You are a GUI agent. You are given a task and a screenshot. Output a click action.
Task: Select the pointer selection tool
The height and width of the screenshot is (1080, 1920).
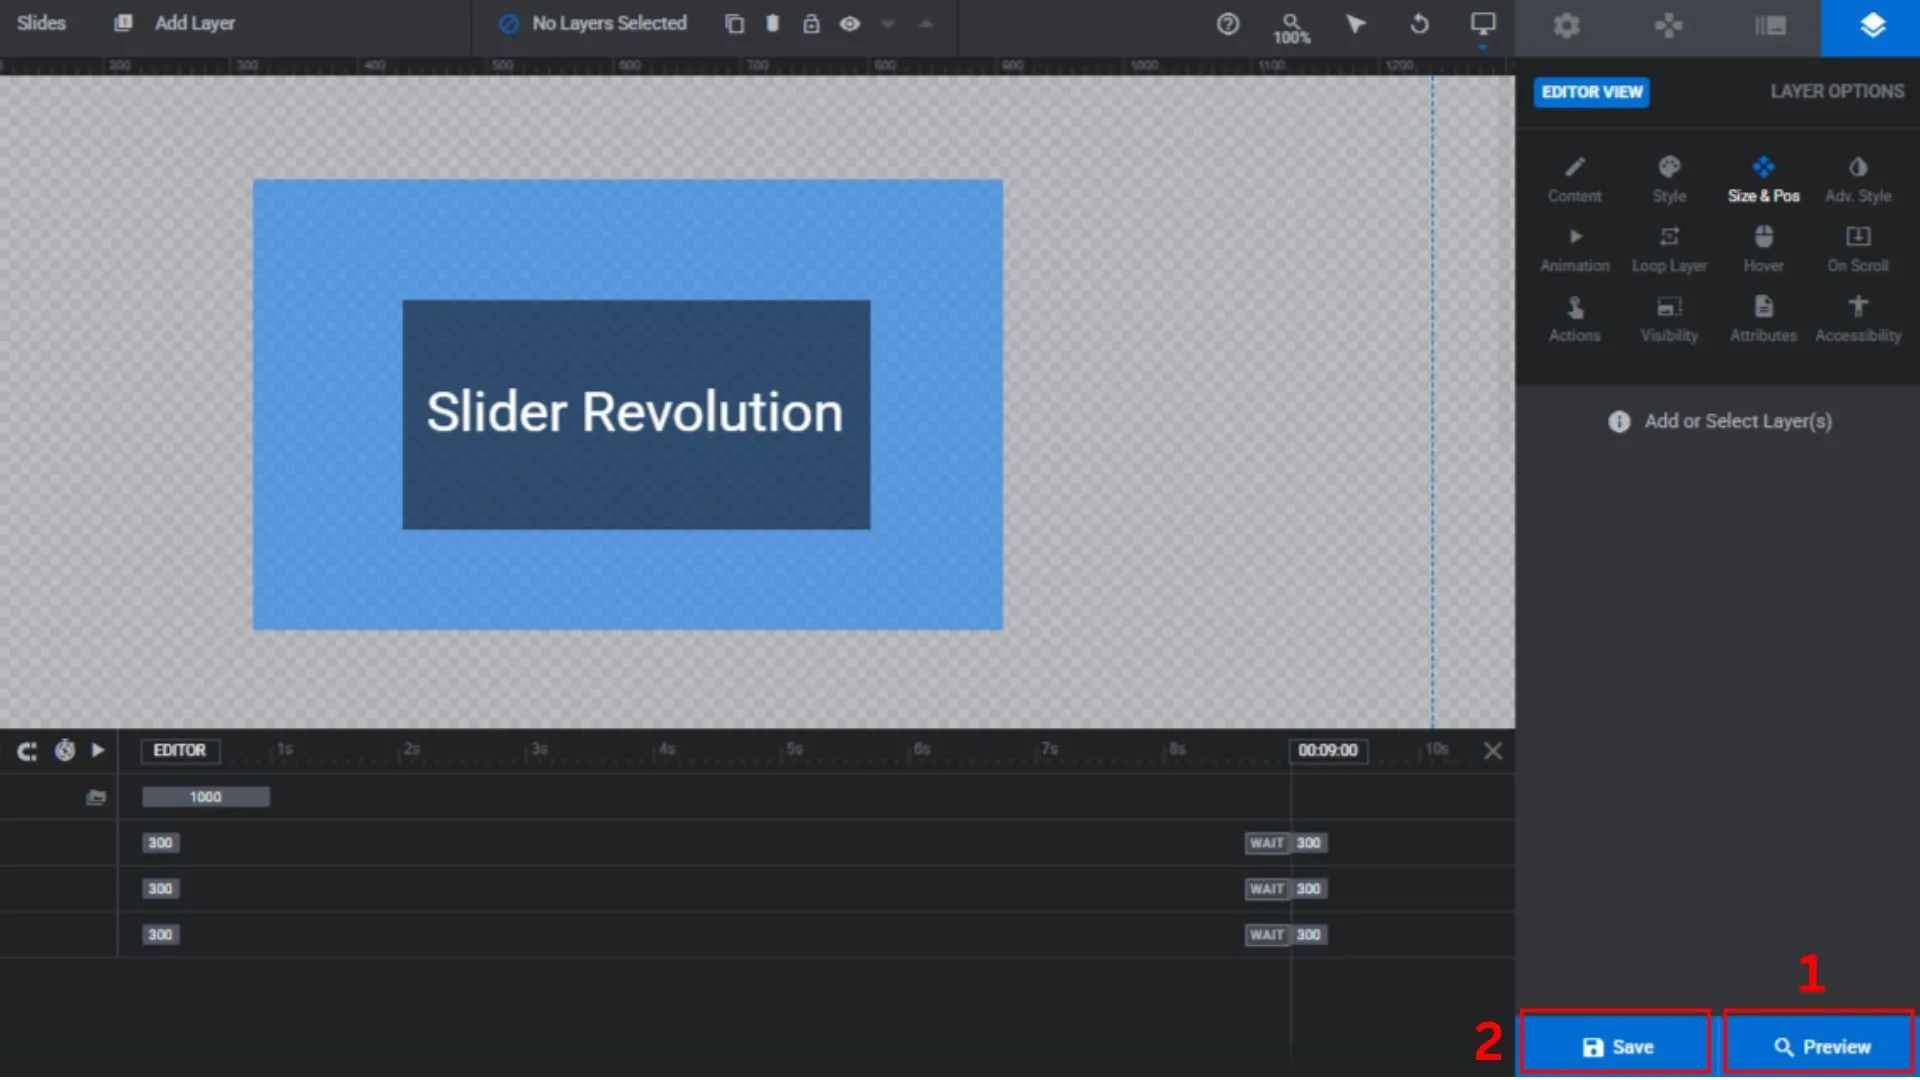pos(1355,24)
